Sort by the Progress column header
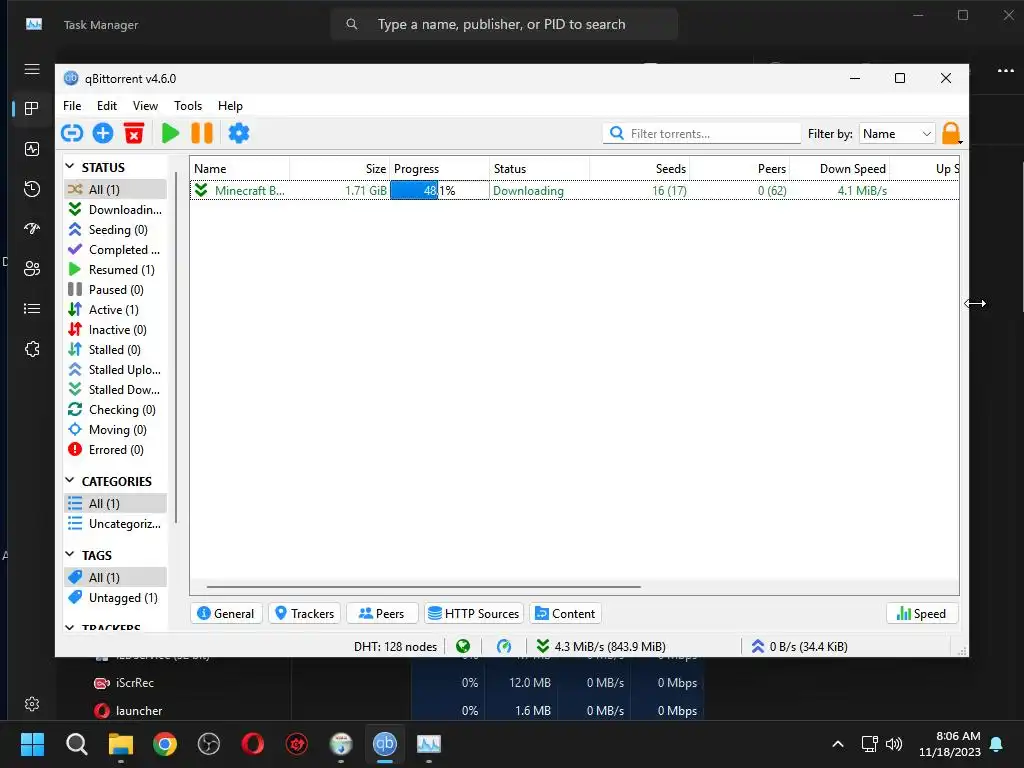Screen dimensions: 1024x768 [x=440, y=168]
